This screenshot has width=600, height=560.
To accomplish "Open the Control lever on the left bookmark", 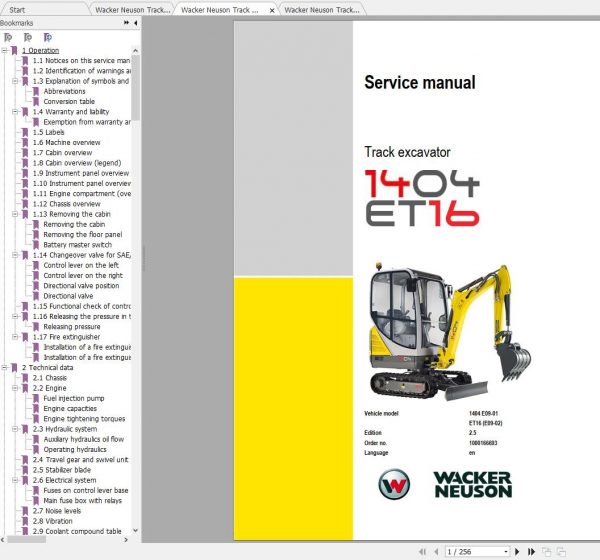I will (x=81, y=265).
